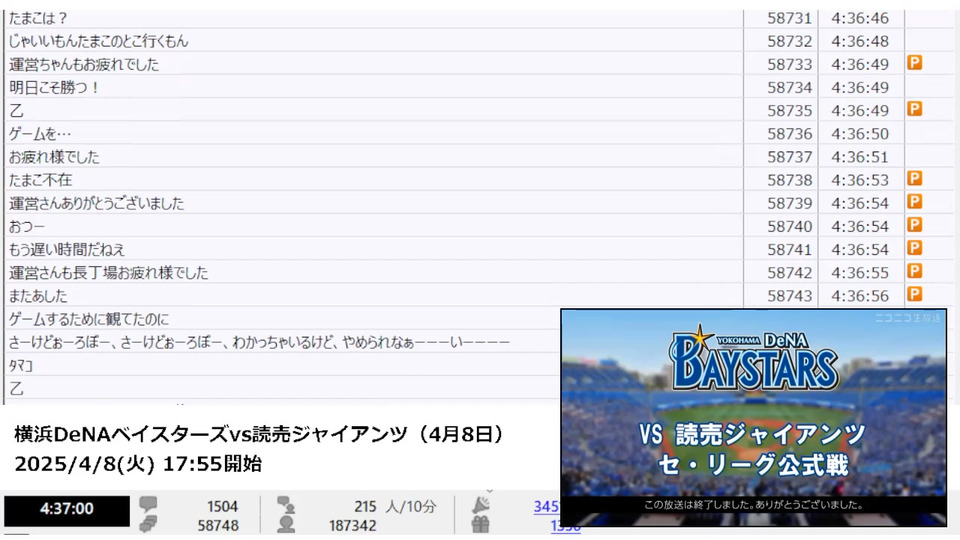The image size is (960, 540).
Task: Select the '乙' comment numbered 58735
Action: click(17, 111)
